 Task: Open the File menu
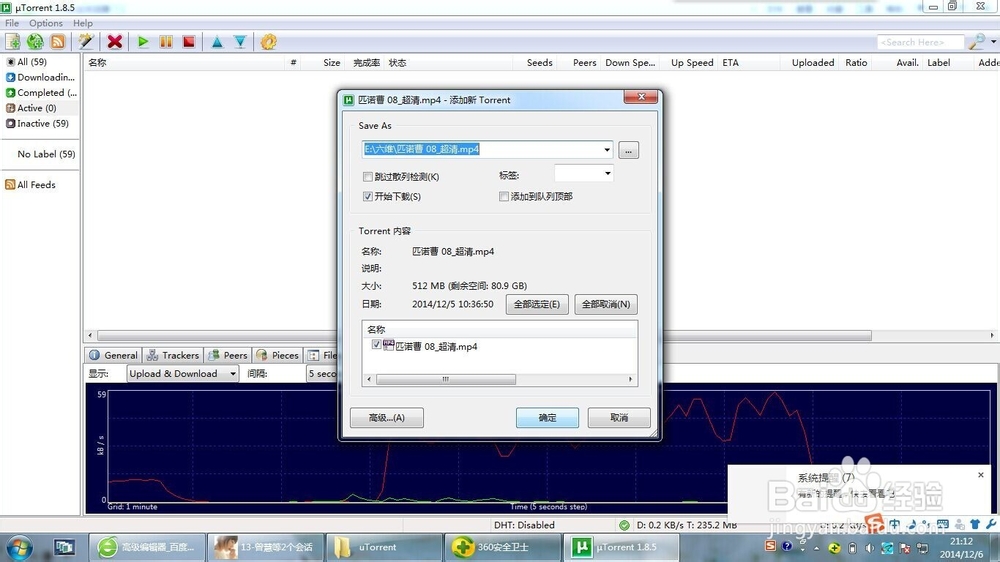point(12,23)
